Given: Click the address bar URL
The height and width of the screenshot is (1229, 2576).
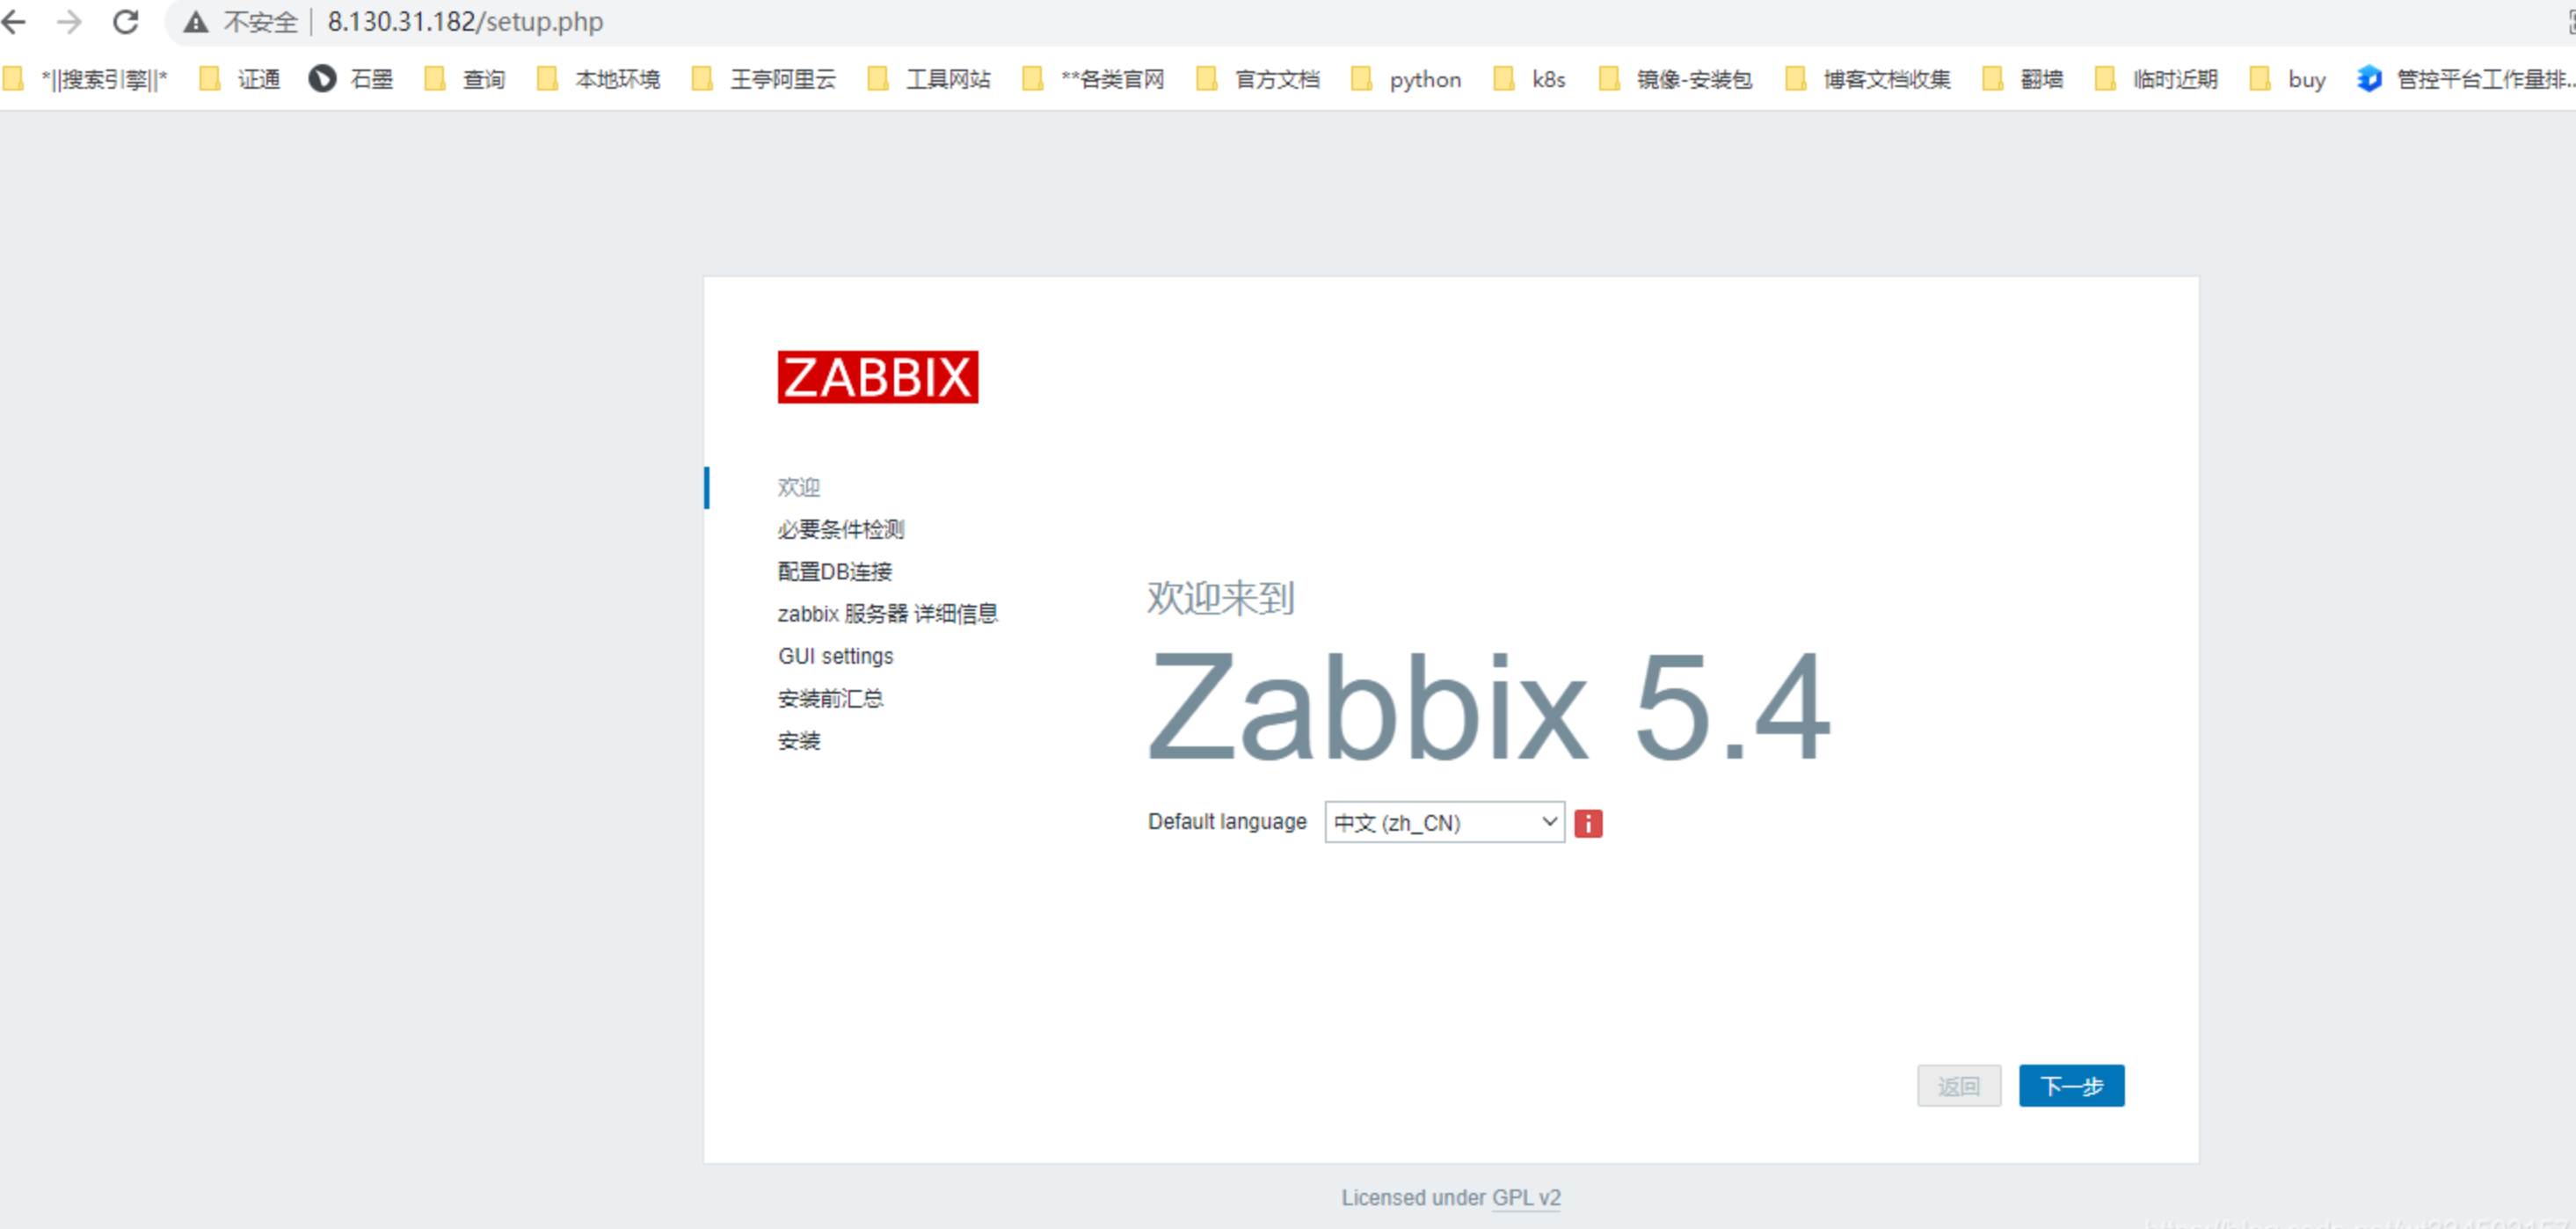Looking at the screenshot, I should 465,21.
